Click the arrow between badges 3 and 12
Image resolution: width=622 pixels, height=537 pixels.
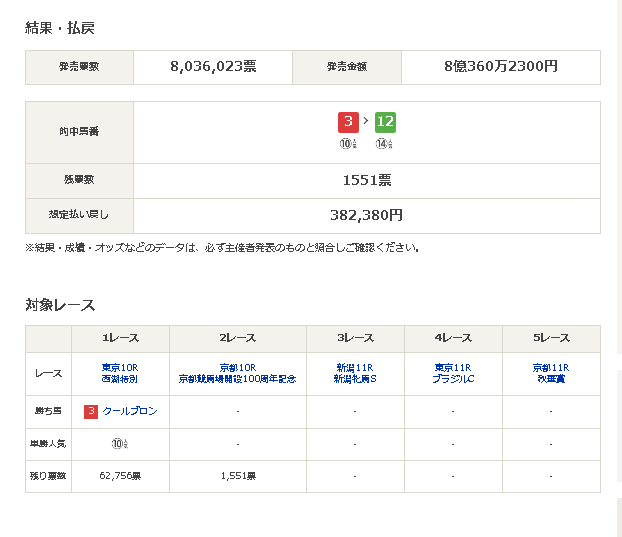(366, 122)
